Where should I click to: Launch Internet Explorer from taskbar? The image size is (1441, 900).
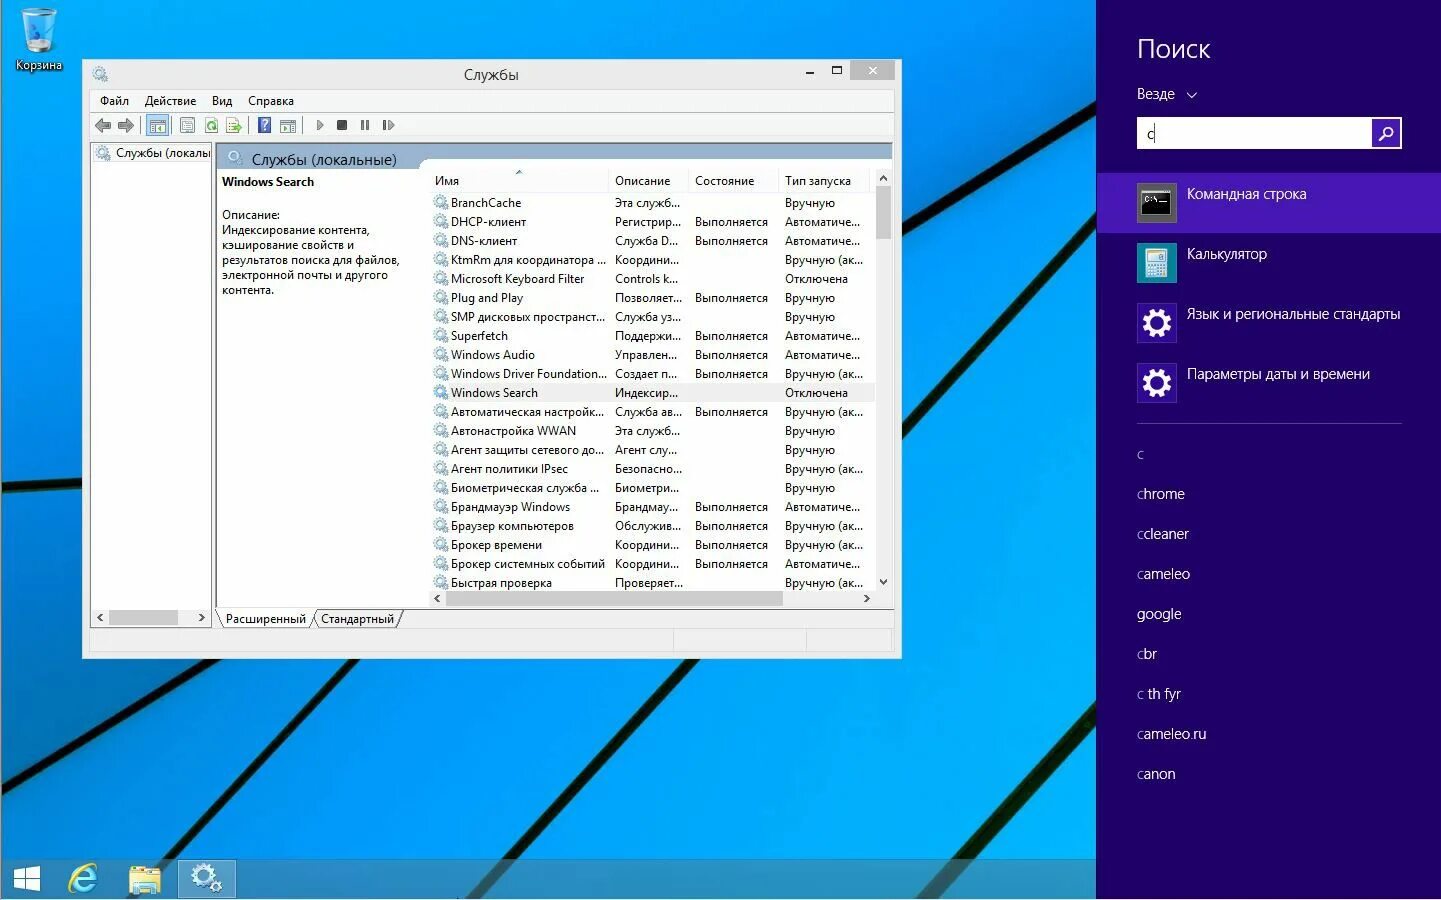coord(82,879)
